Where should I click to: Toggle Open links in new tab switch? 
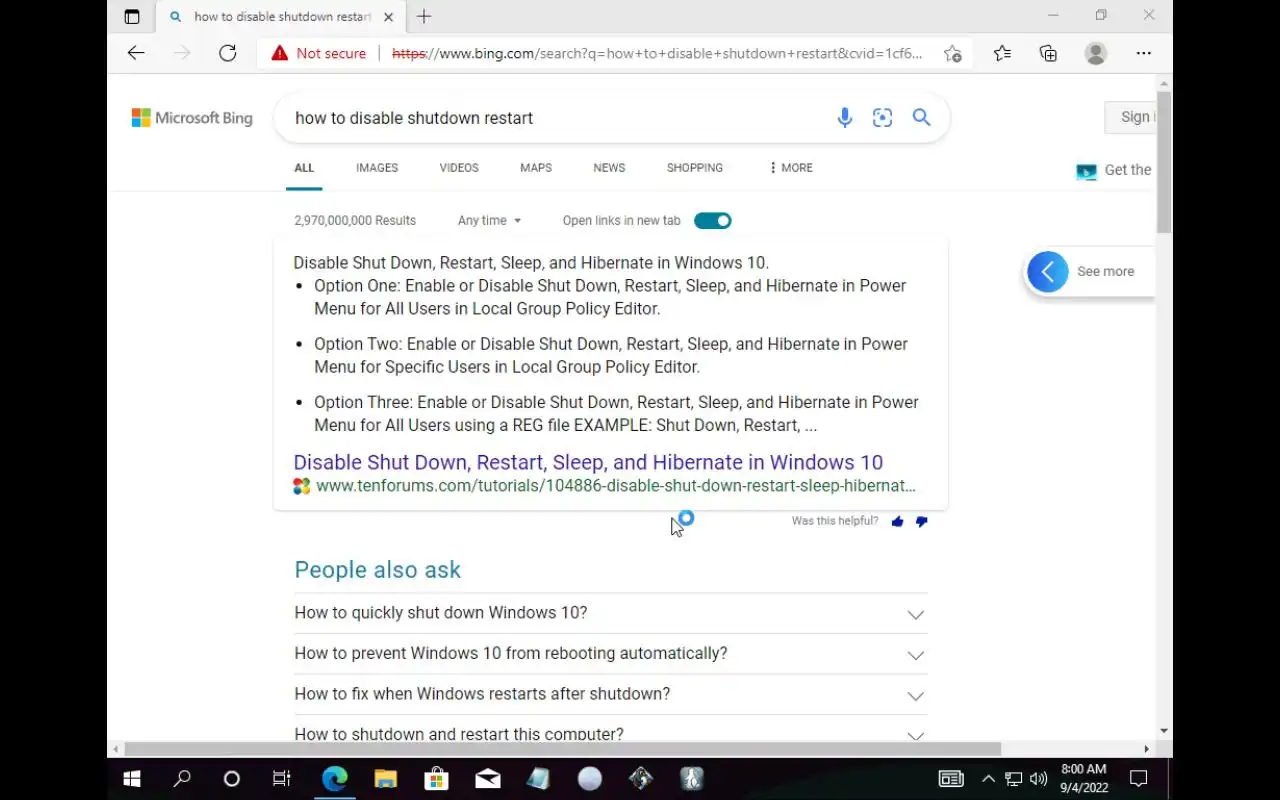tap(713, 220)
